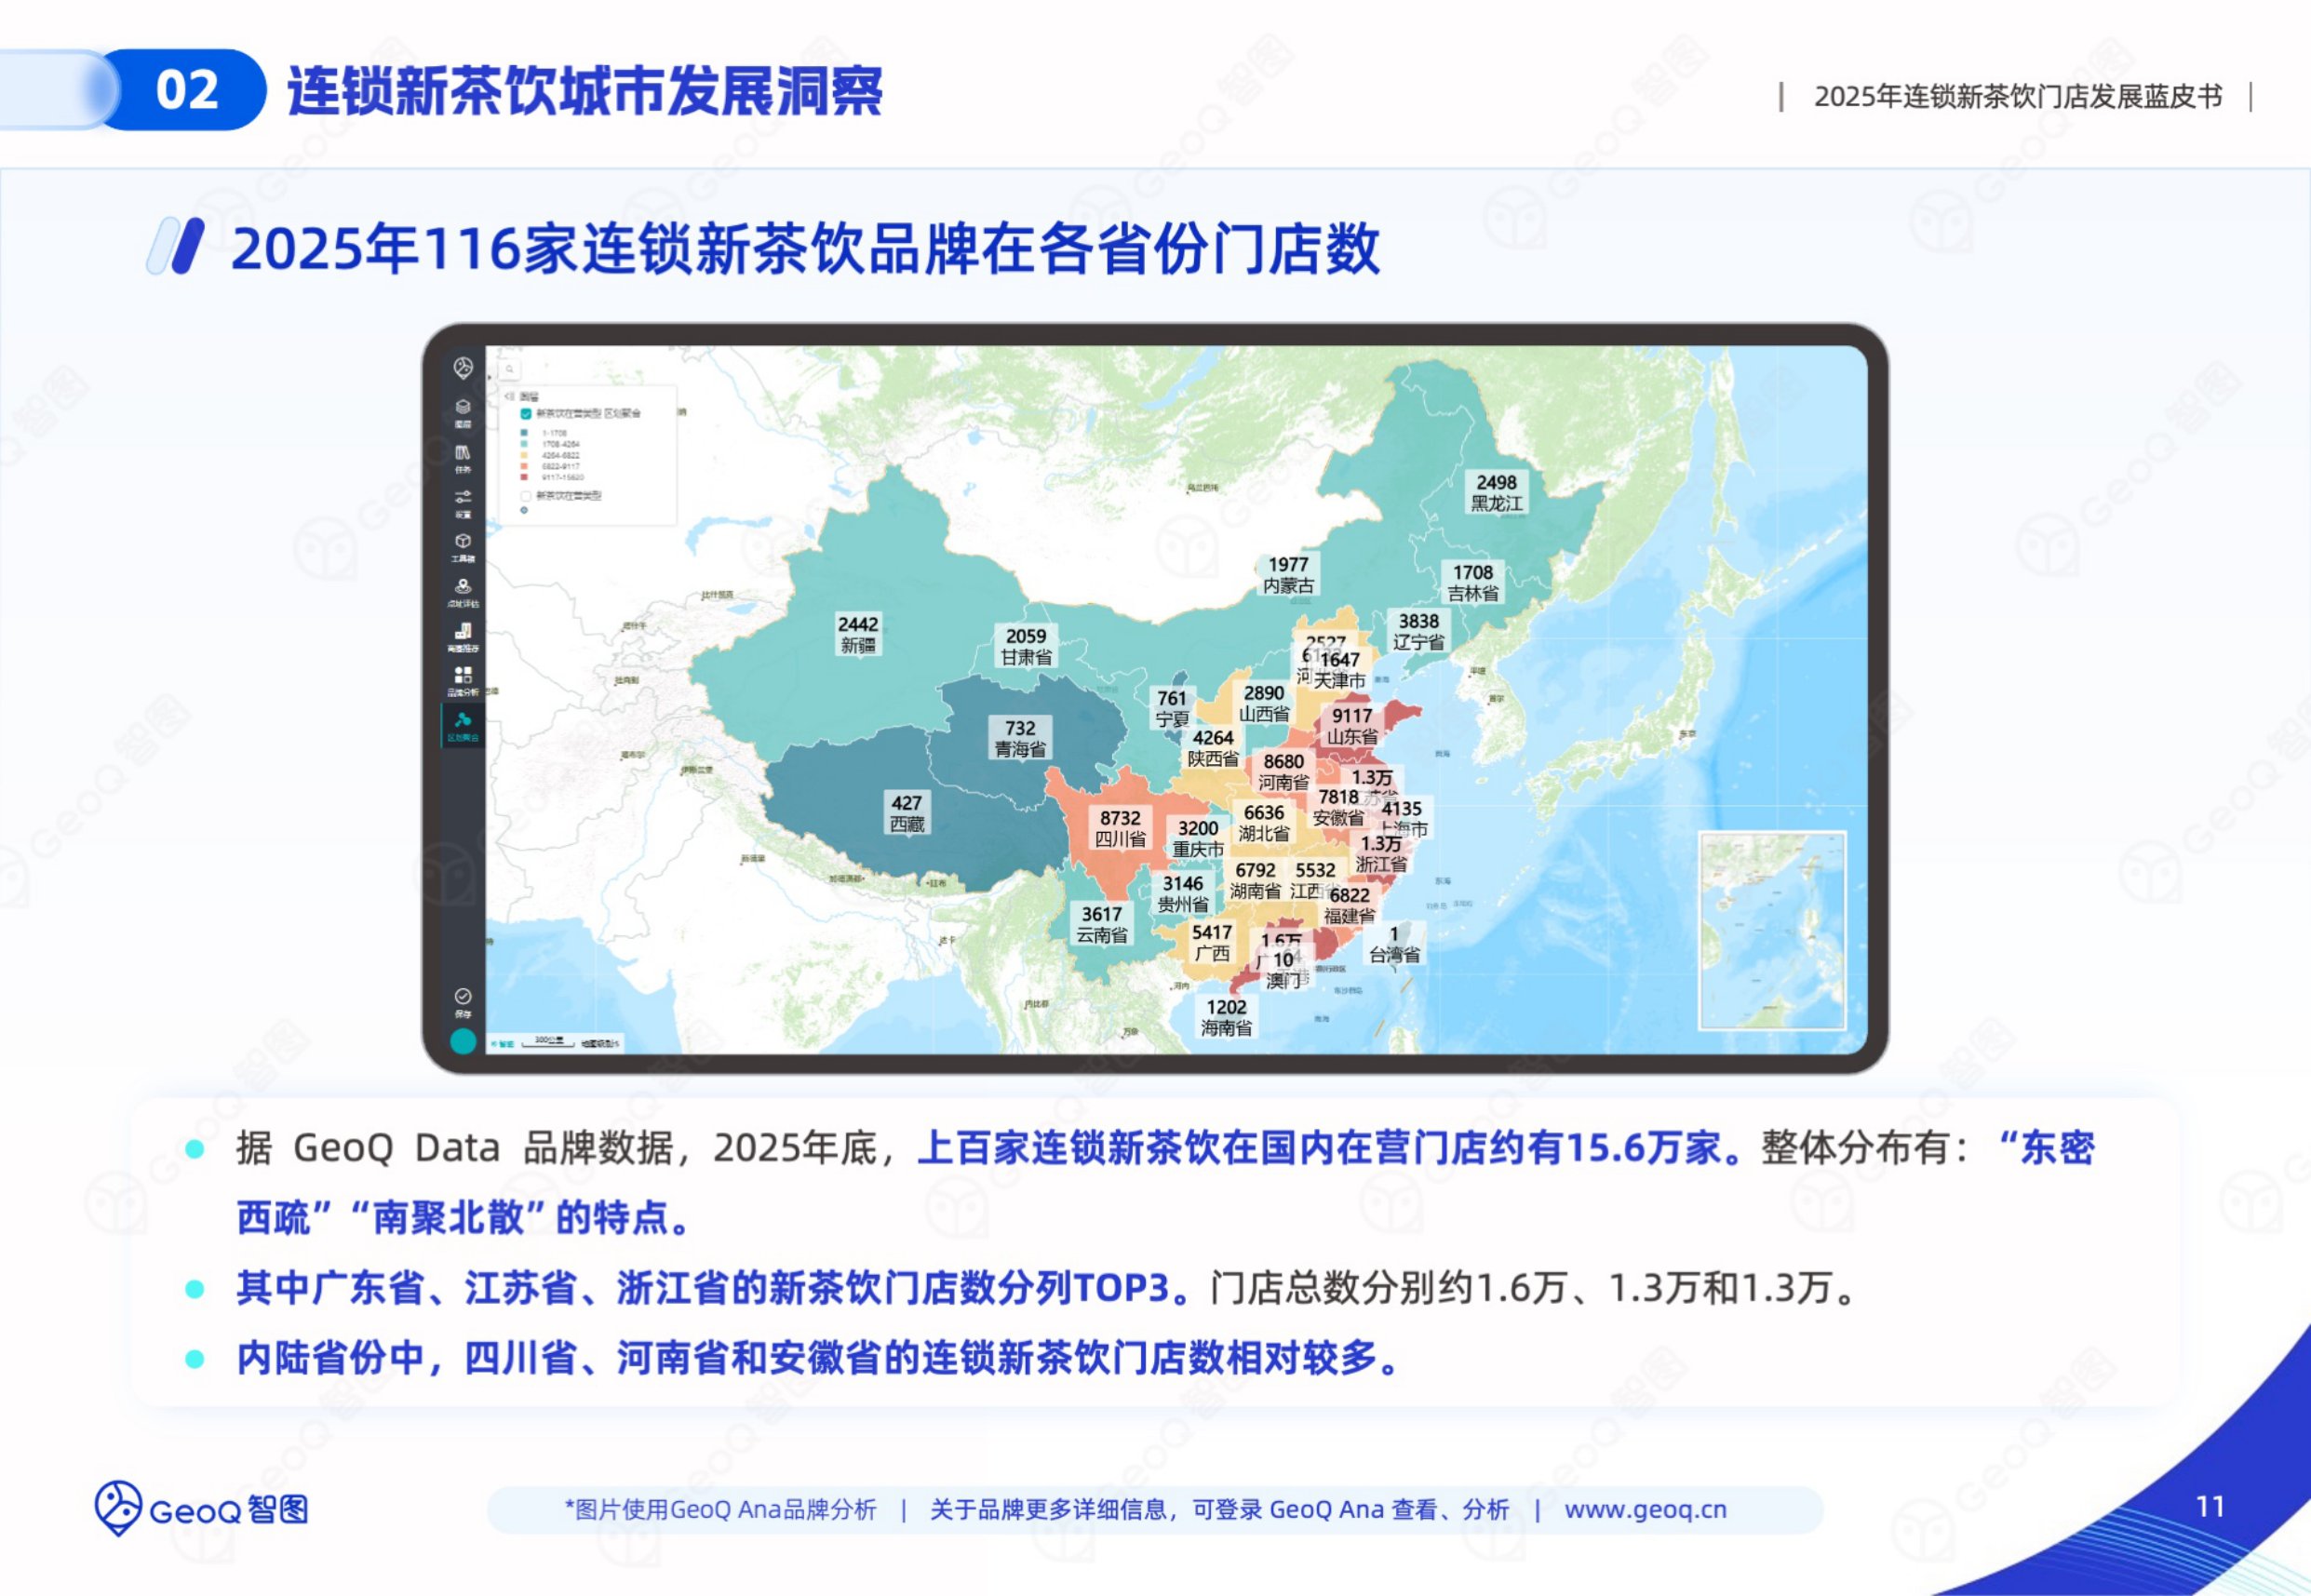Image resolution: width=2311 pixels, height=1596 pixels.
Task: Click the 10 澳门 map label
Action: tap(1284, 970)
